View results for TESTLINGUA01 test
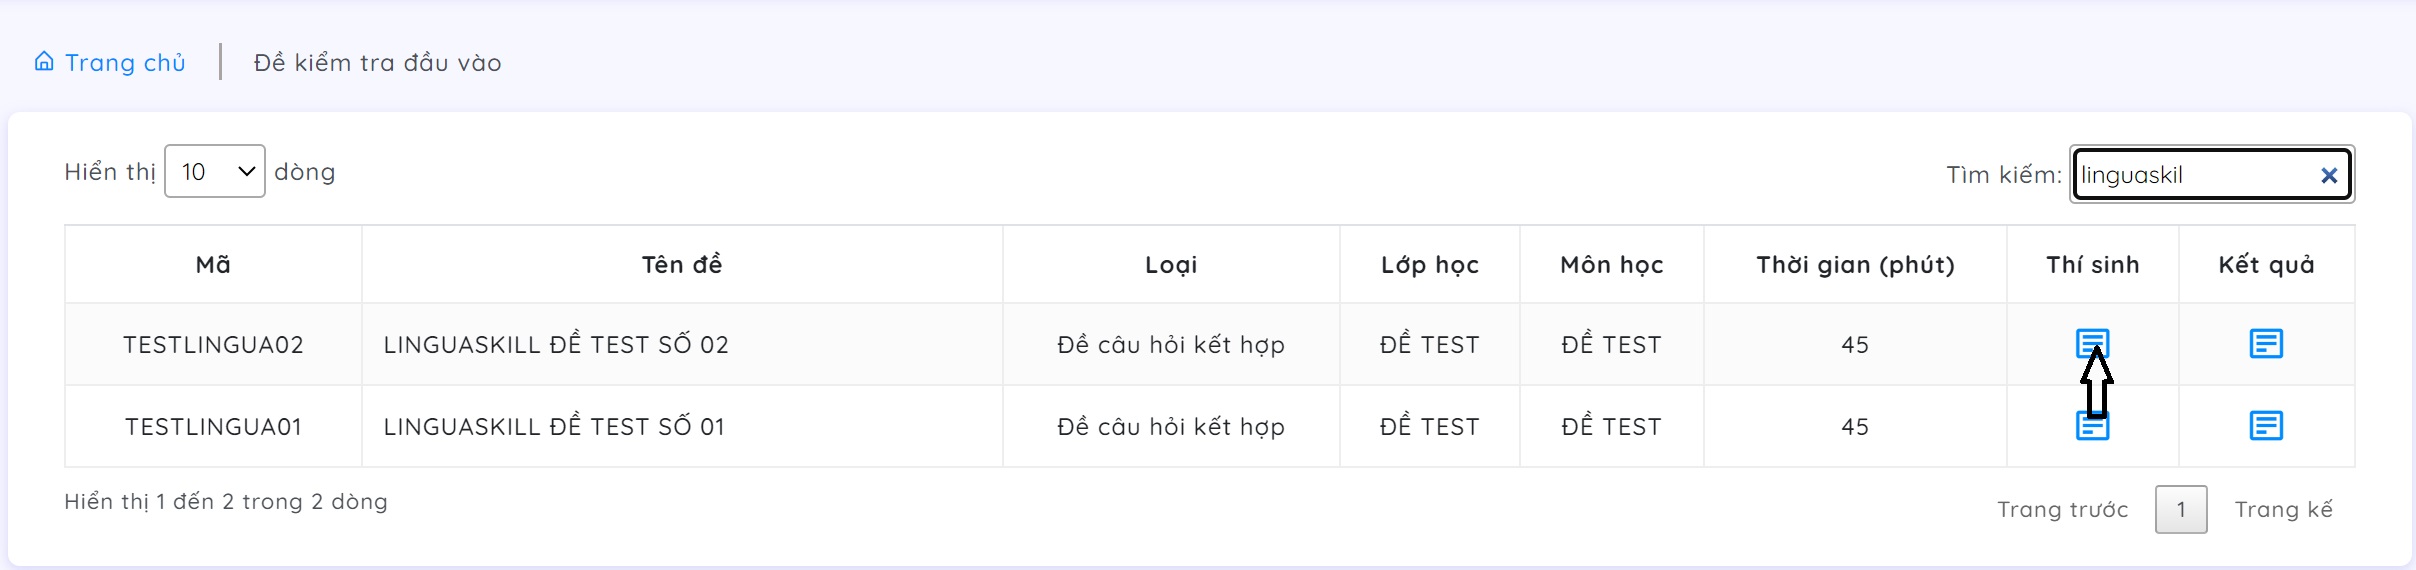 click(x=2266, y=426)
